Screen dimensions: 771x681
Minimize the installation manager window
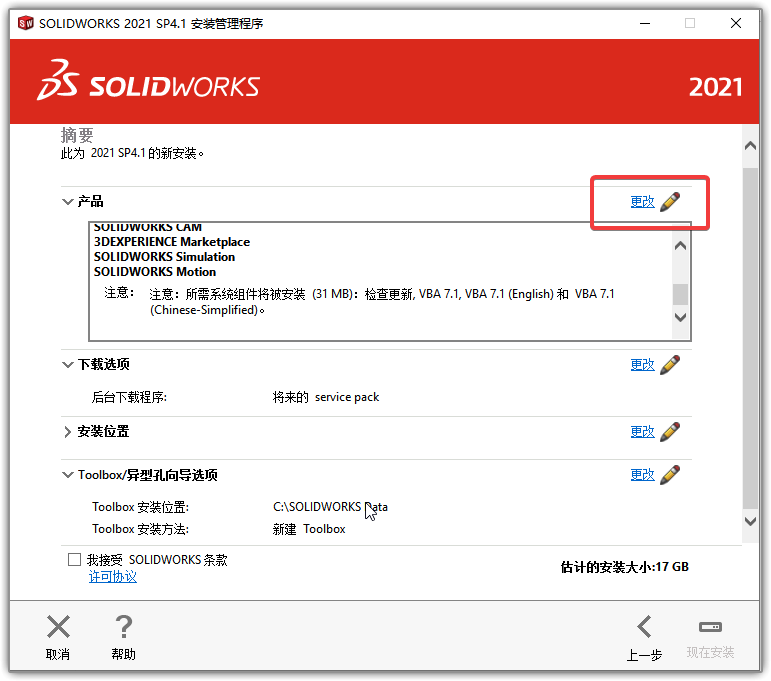point(645,23)
